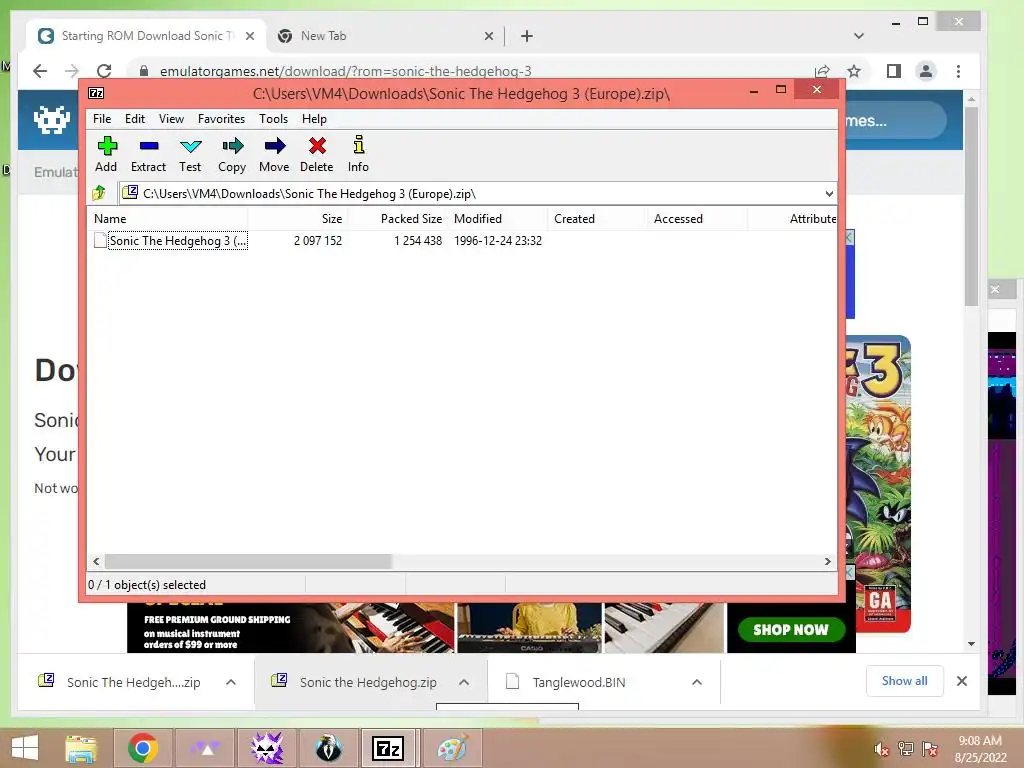Viewport: 1024px width, 768px height.
Task: Extract the archive with the Extract tool
Action: (x=148, y=154)
